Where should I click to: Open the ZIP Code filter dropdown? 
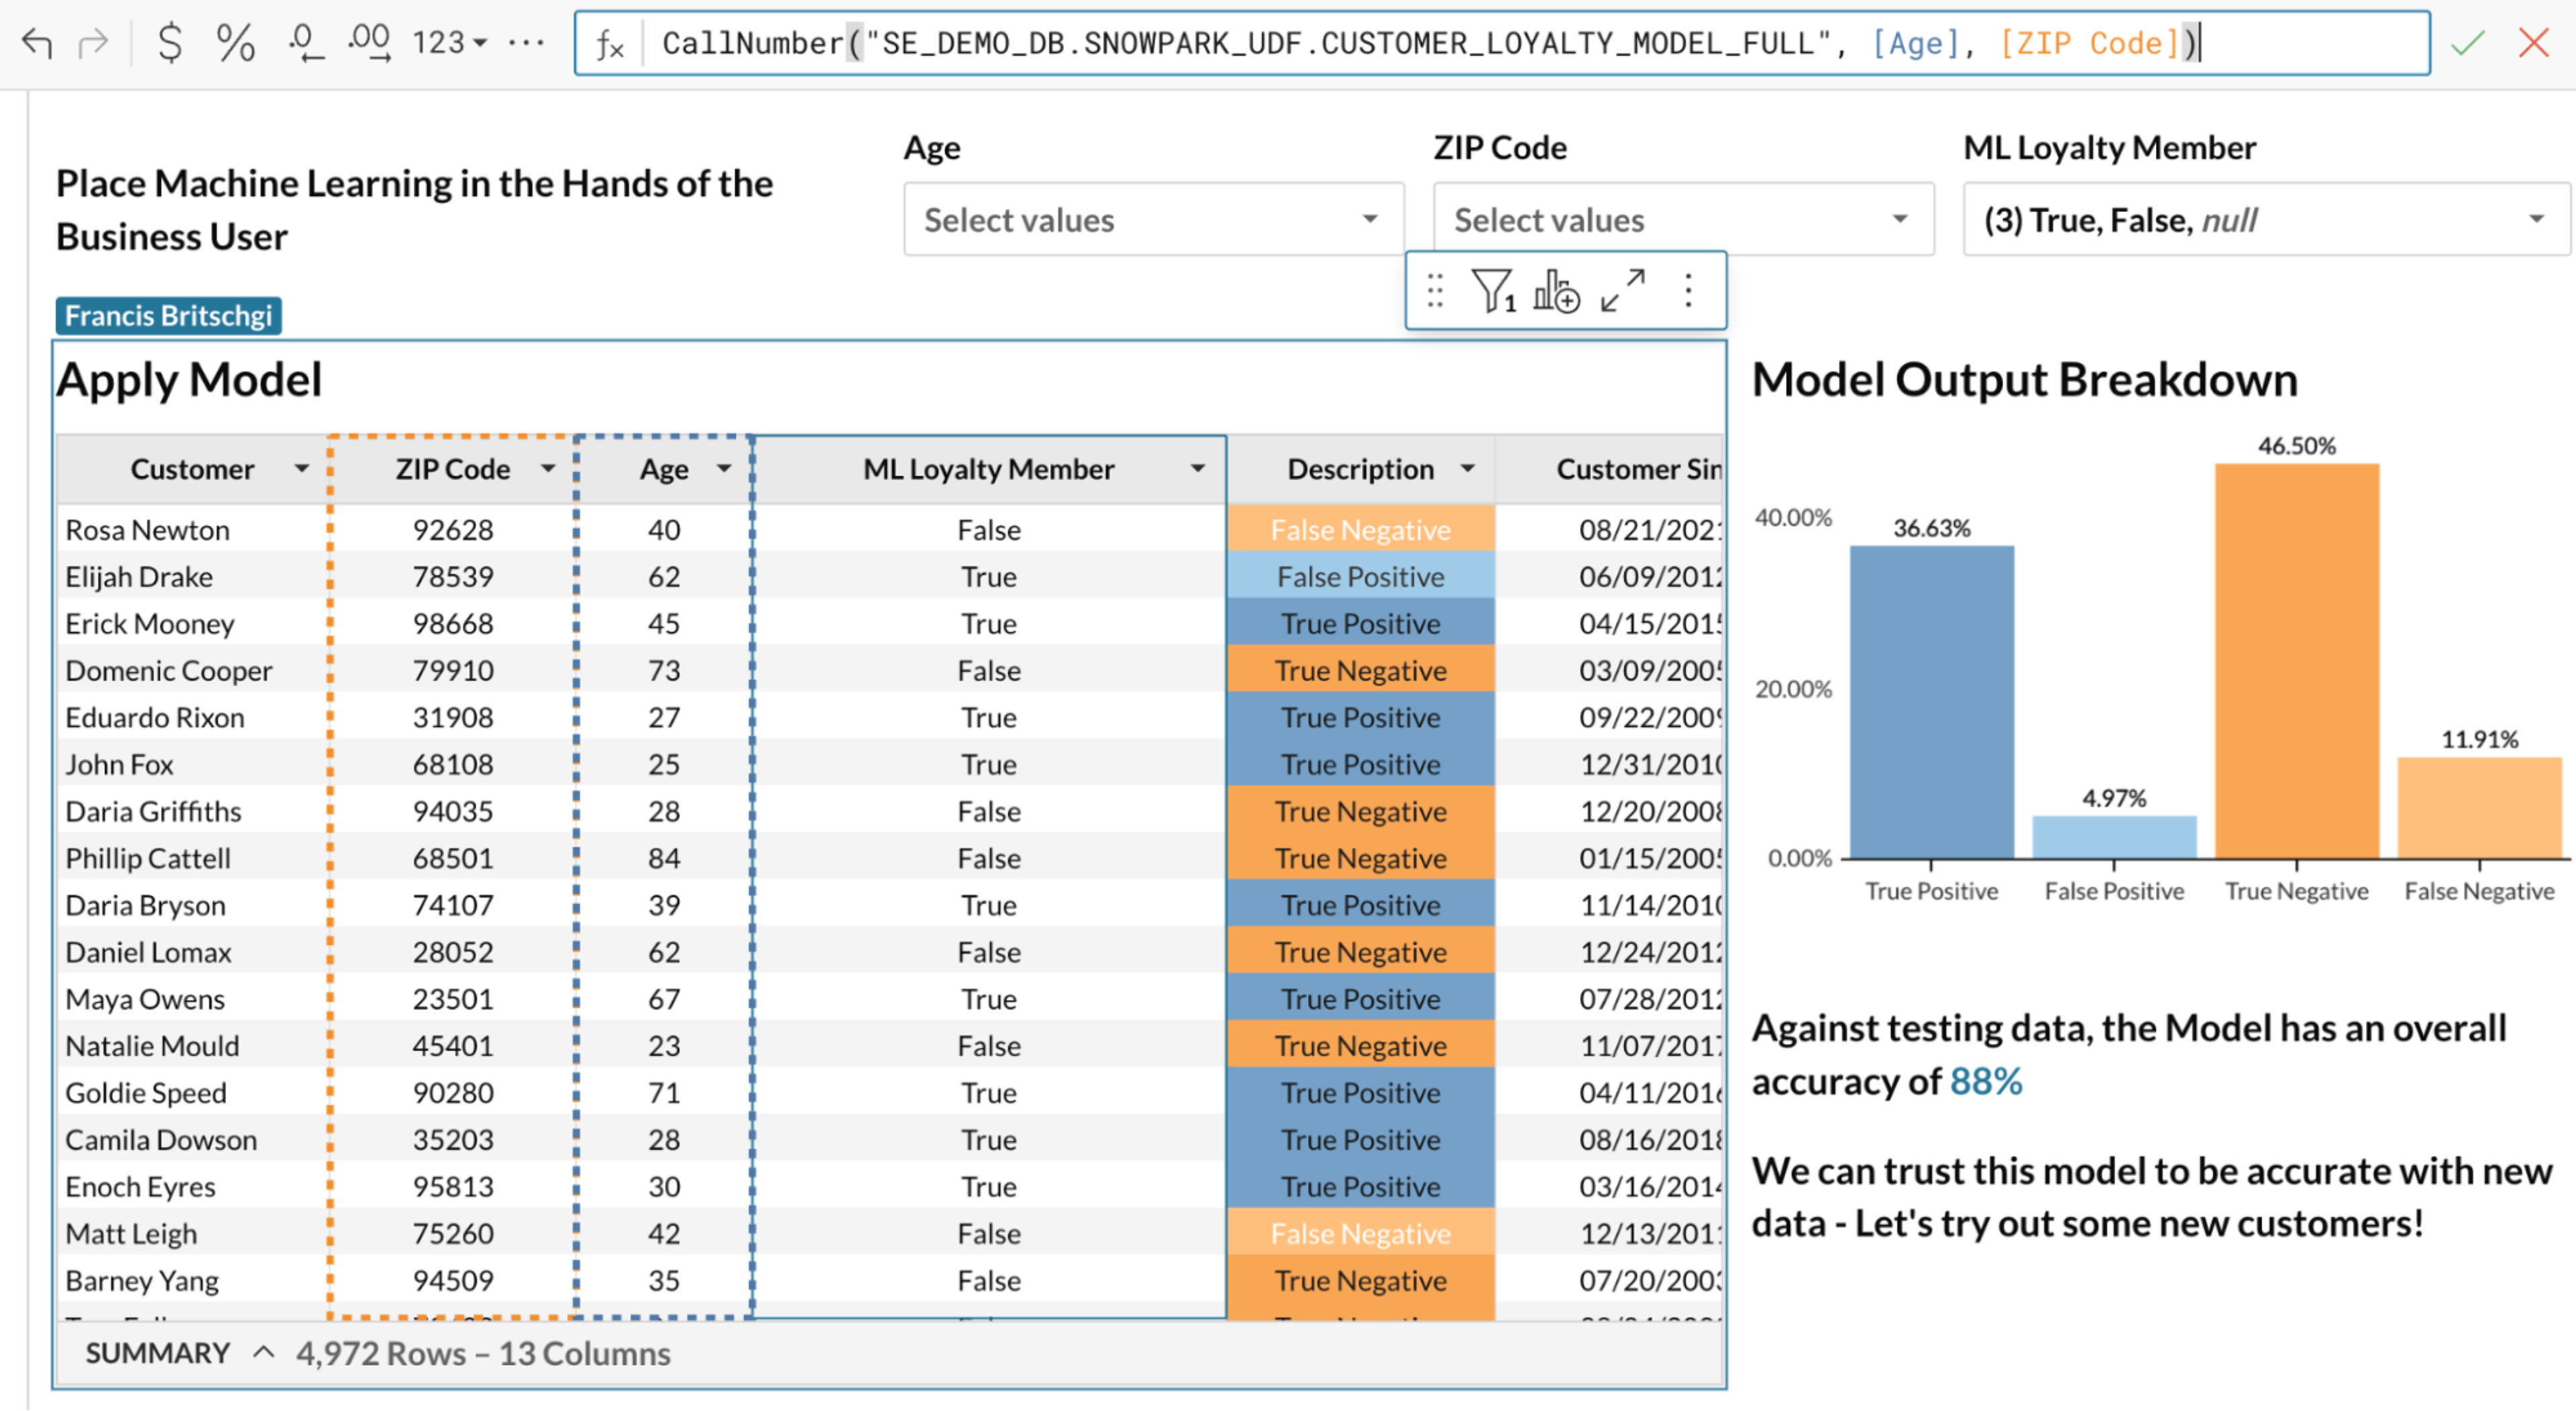(x=1683, y=219)
